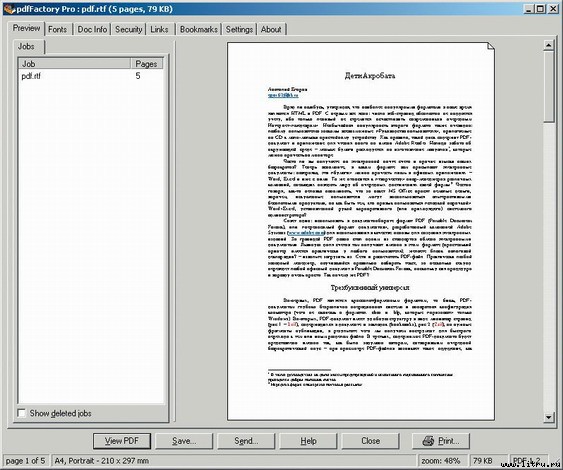This screenshot has height=470, width=563.
Task: Click the scrollbar down arrow
Action: (x=548, y=417)
